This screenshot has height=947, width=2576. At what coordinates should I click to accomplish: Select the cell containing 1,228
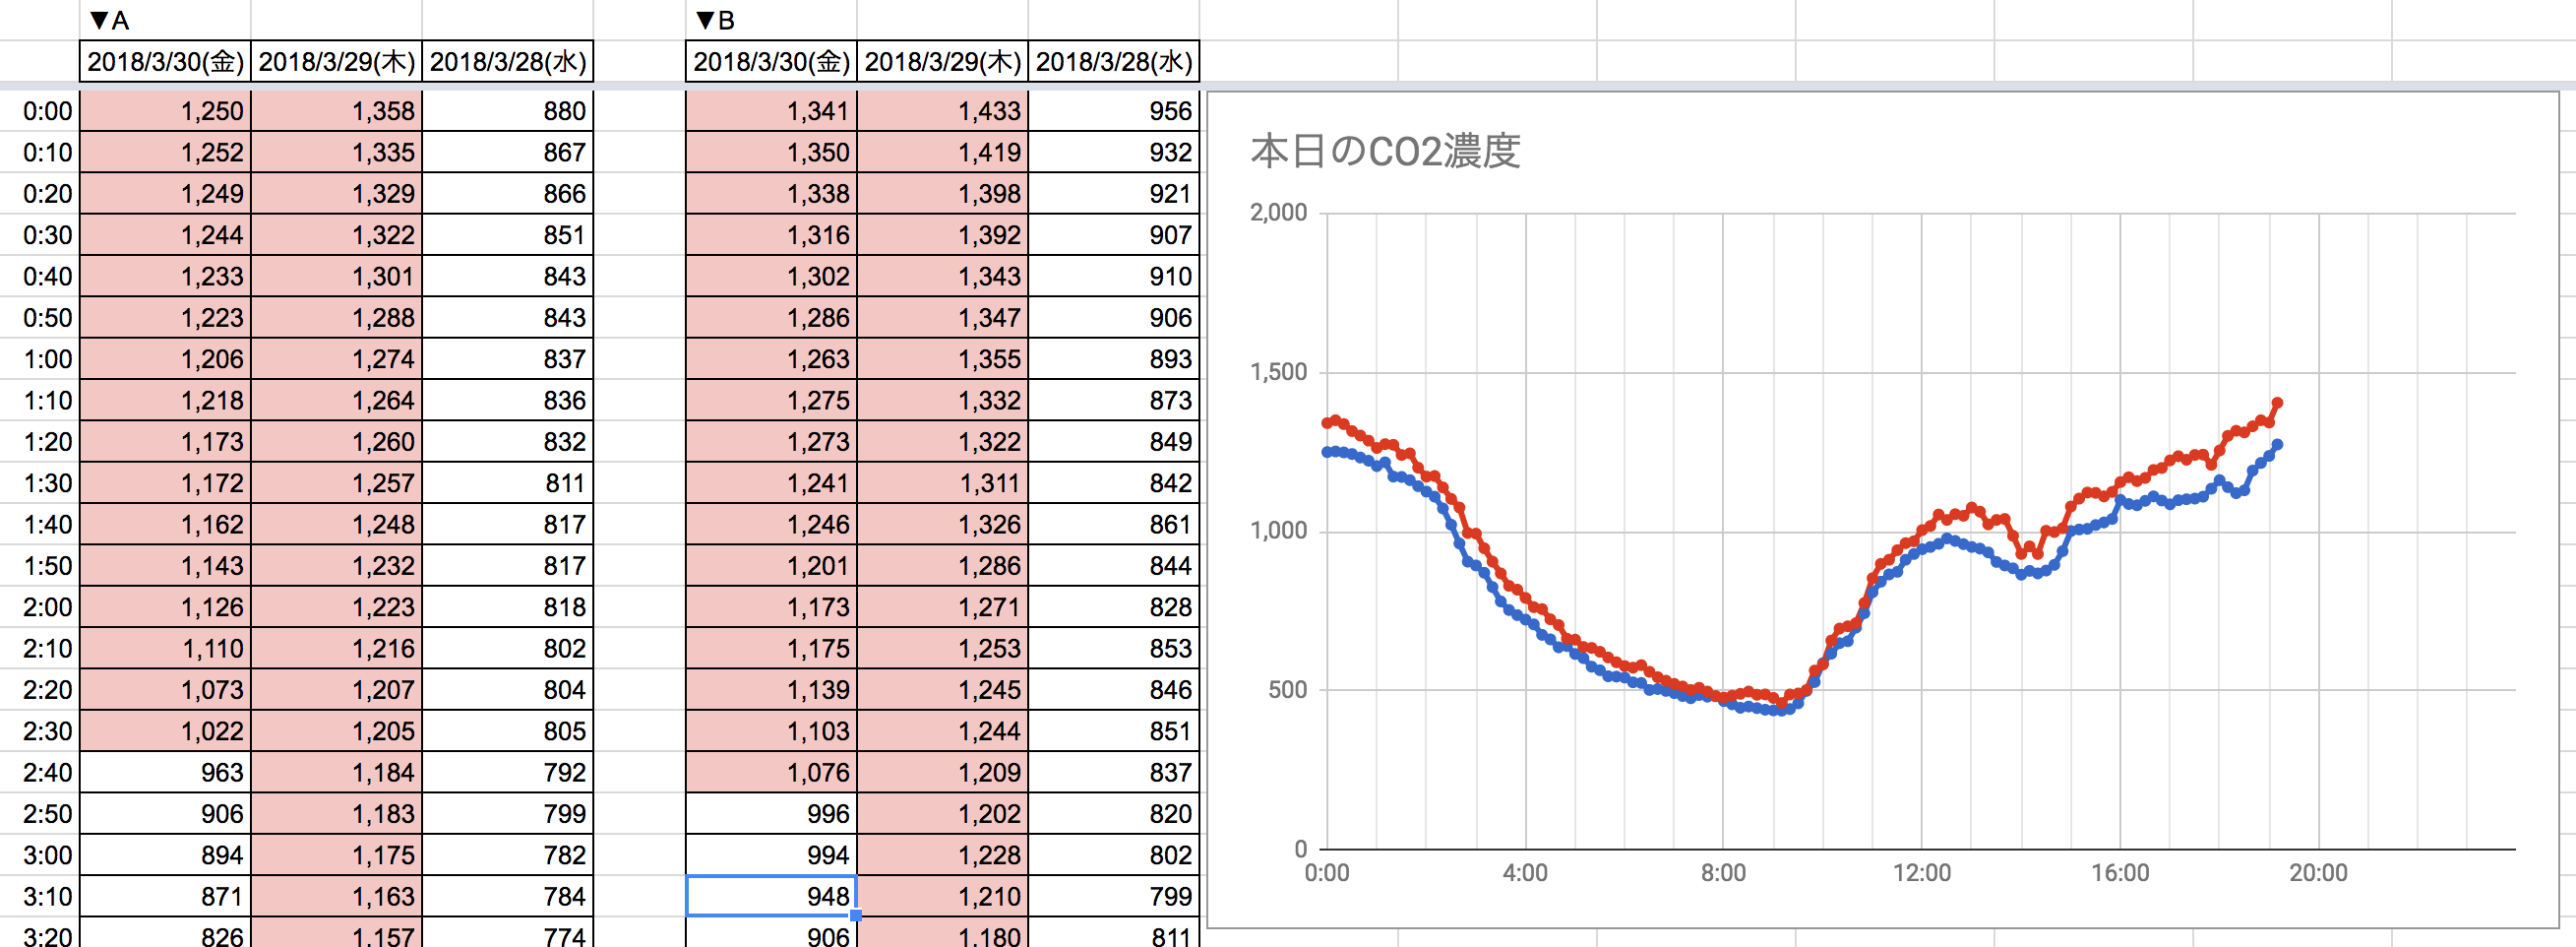click(942, 855)
